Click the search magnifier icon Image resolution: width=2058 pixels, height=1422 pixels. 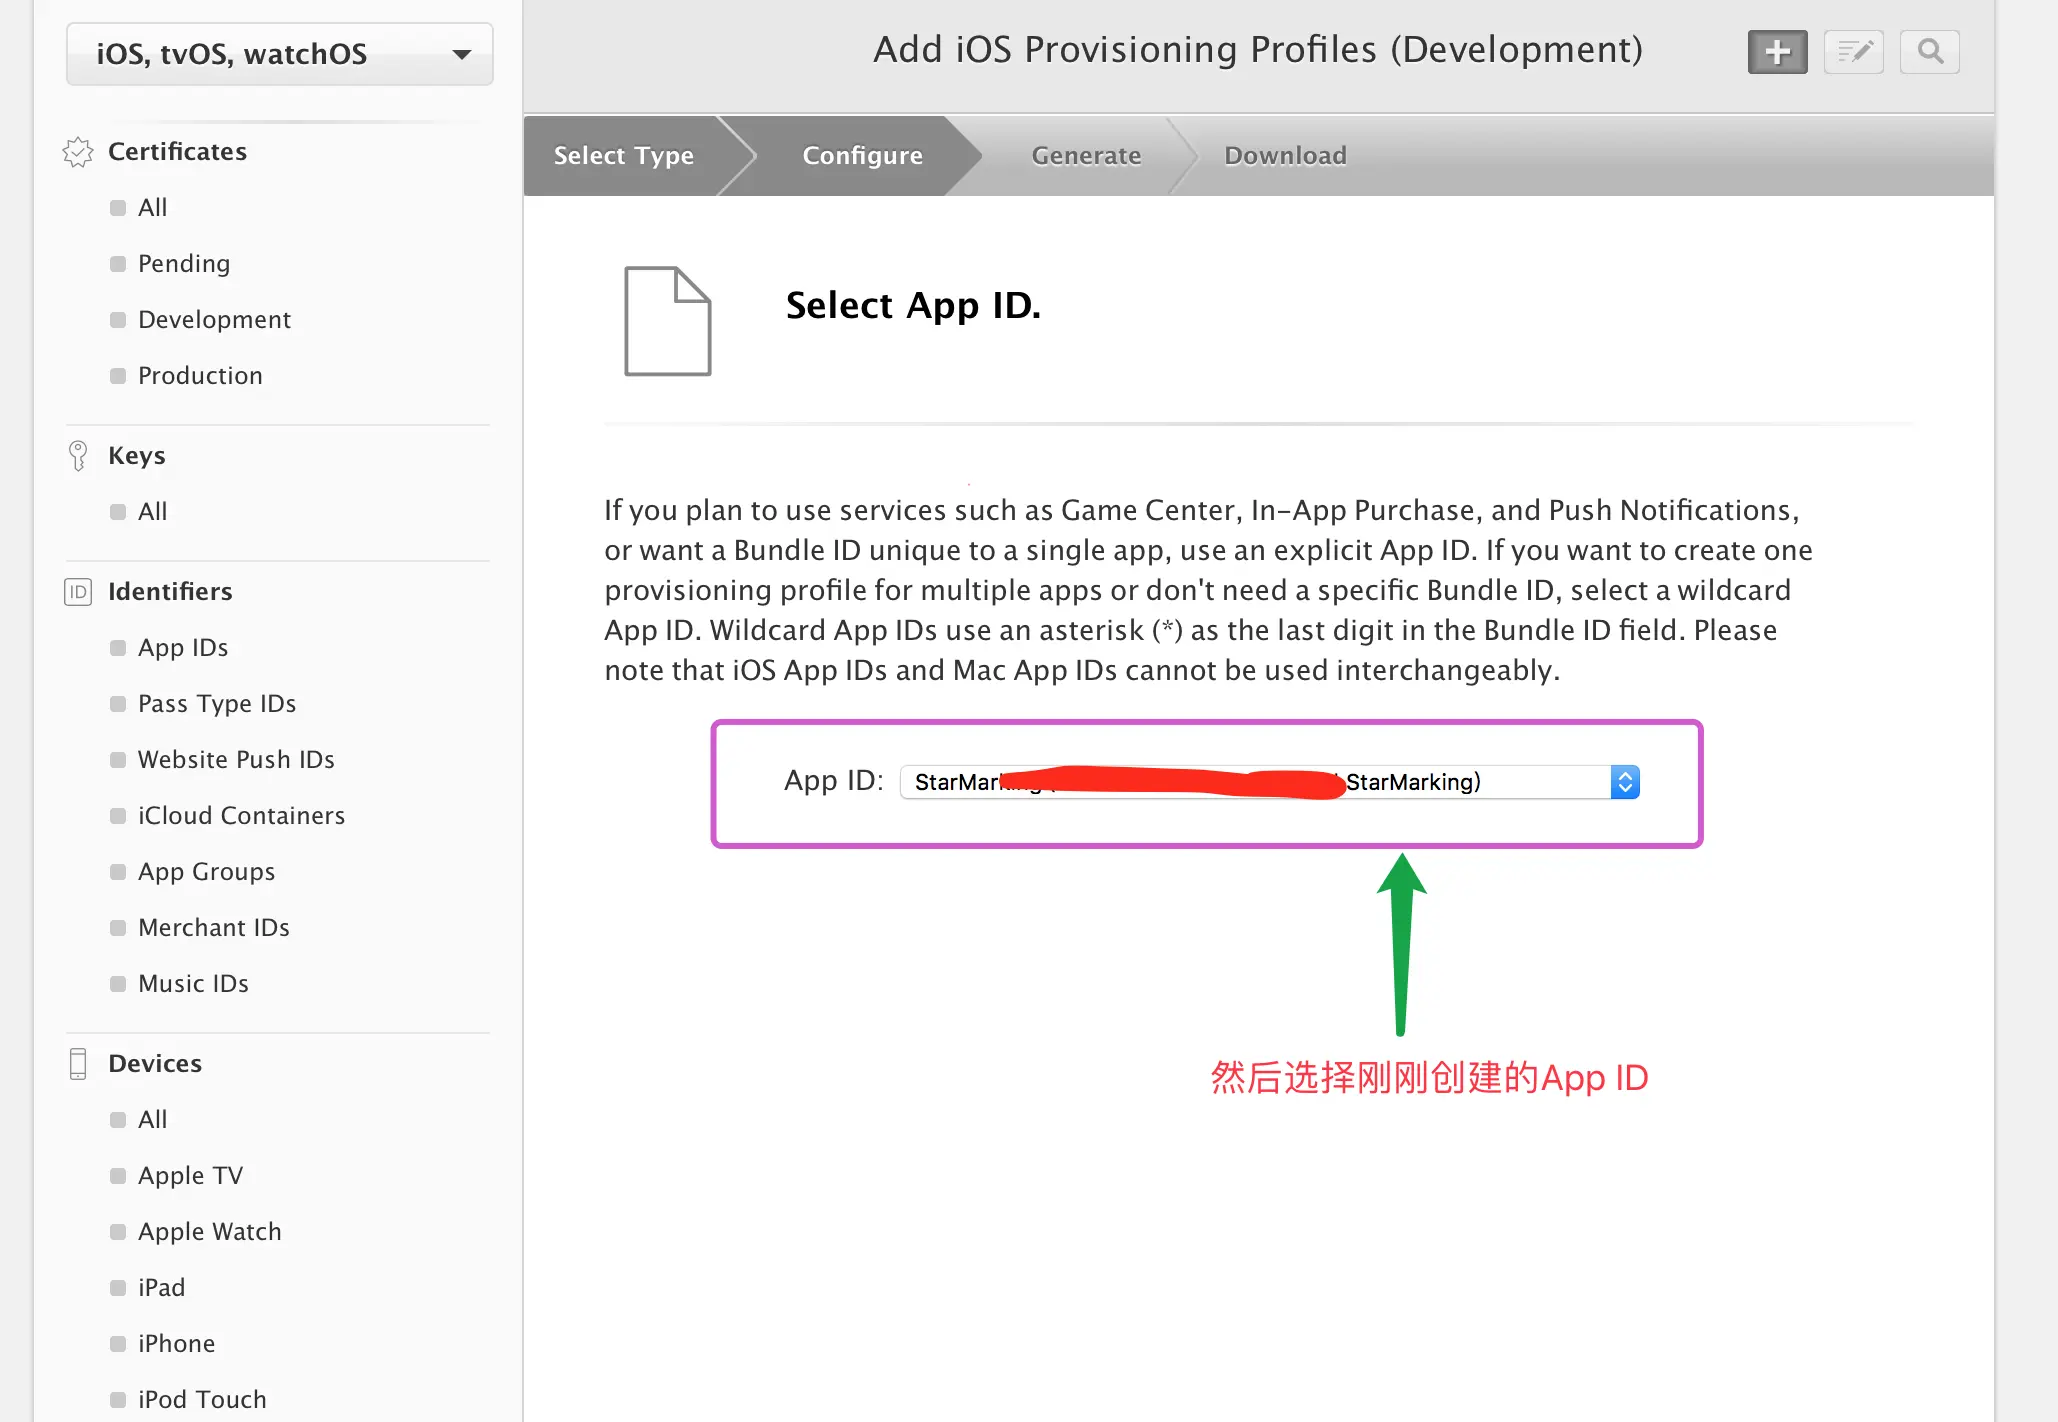tap(1929, 52)
